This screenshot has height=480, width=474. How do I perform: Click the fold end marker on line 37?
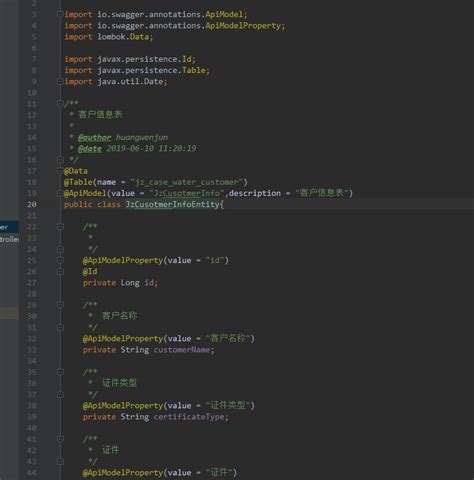[60, 395]
